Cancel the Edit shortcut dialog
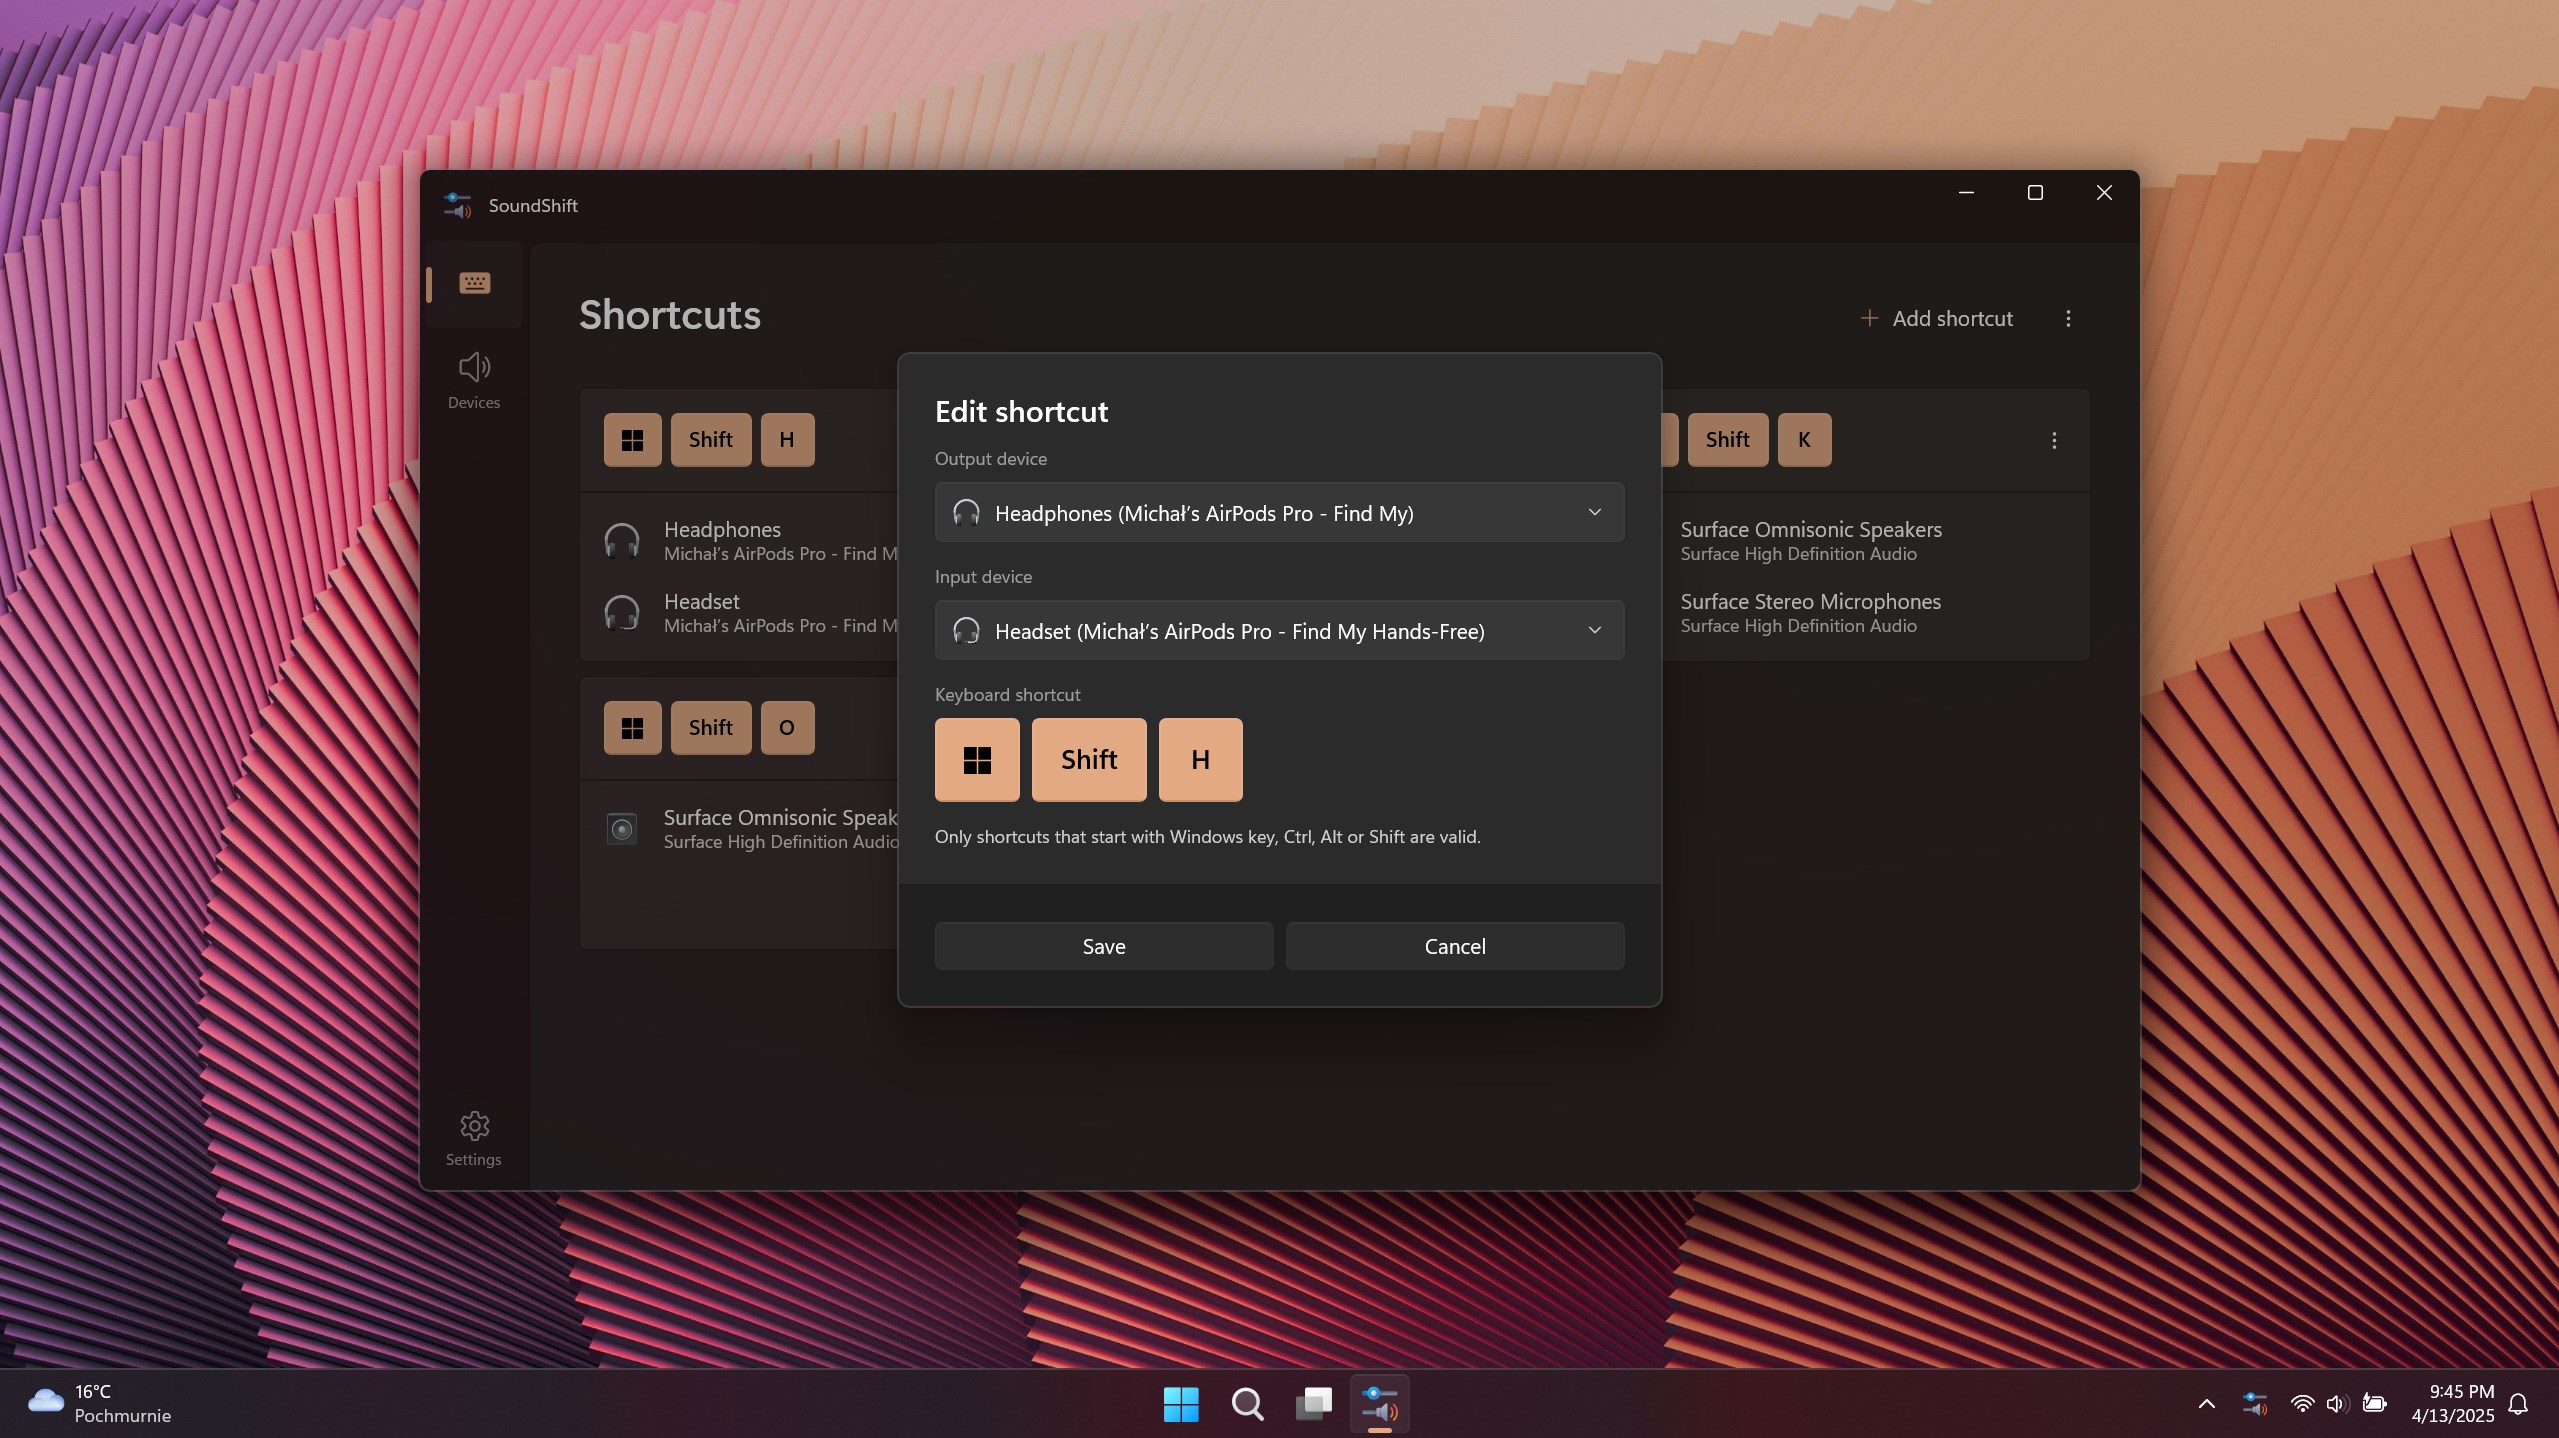 [1455, 946]
